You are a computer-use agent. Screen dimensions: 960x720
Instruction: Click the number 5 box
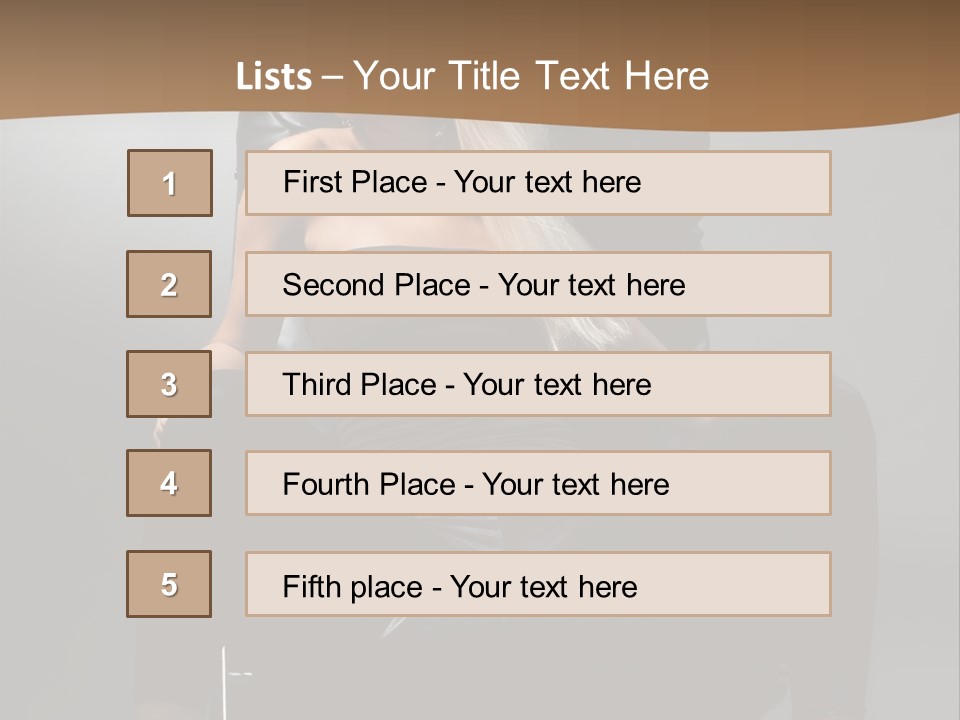click(x=169, y=584)
